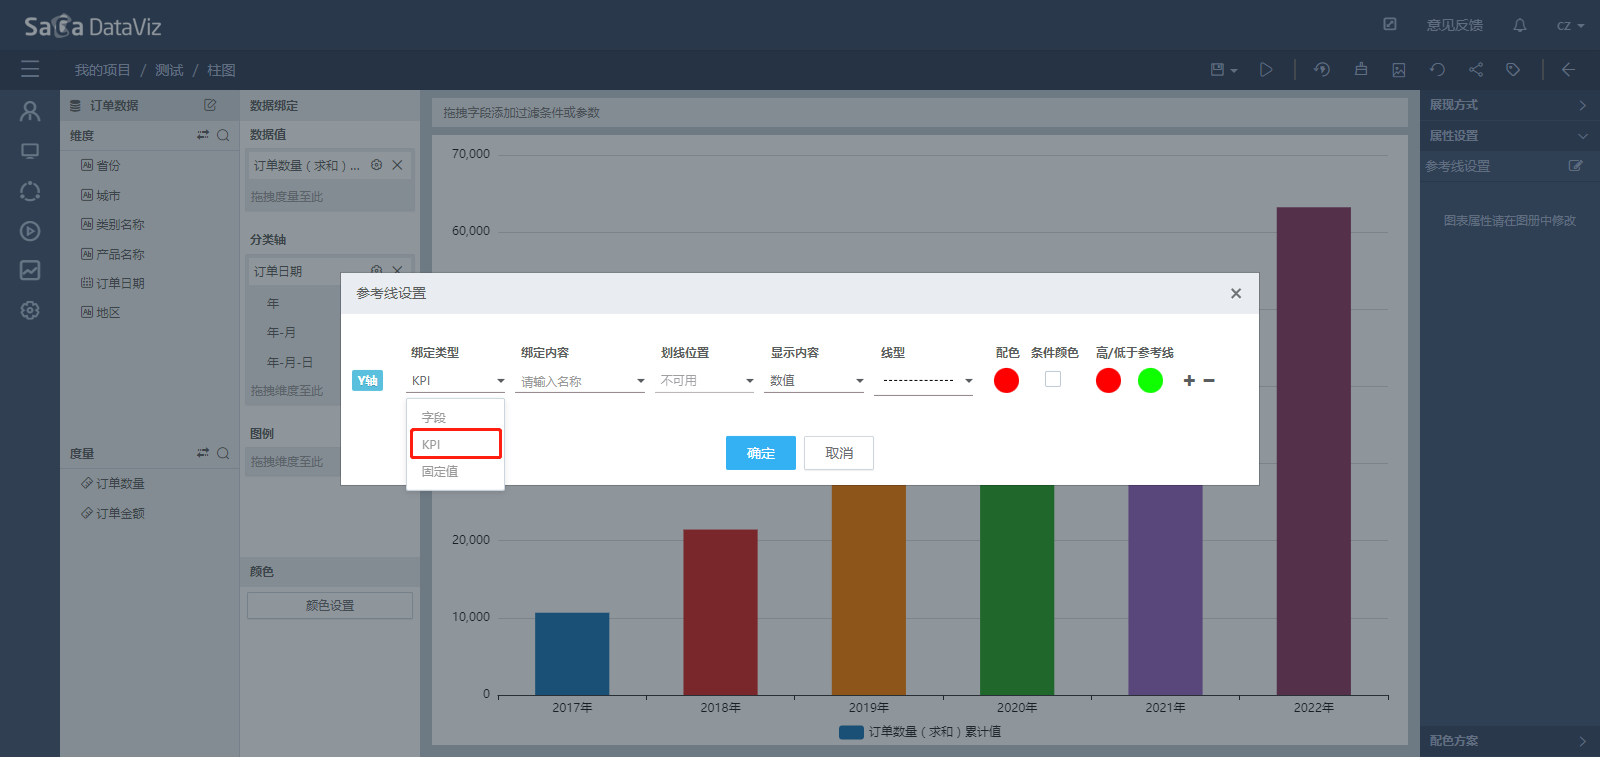Select 字段 binding type option
The width and height of the screenshot is (1600, 757).
455,417
